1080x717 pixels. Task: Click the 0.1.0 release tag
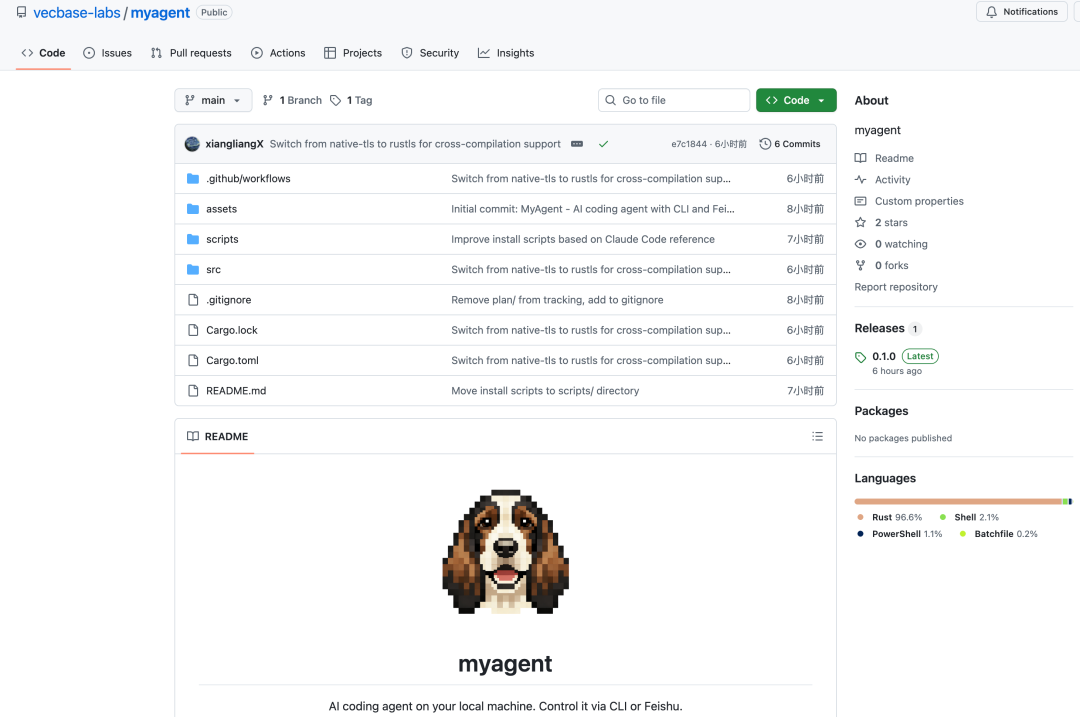coord(883,356)
